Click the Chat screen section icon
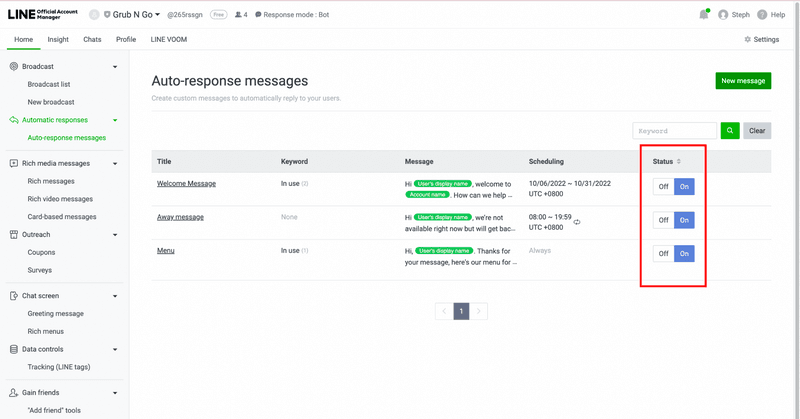800x419 pixels. click(x=14, y=296)
